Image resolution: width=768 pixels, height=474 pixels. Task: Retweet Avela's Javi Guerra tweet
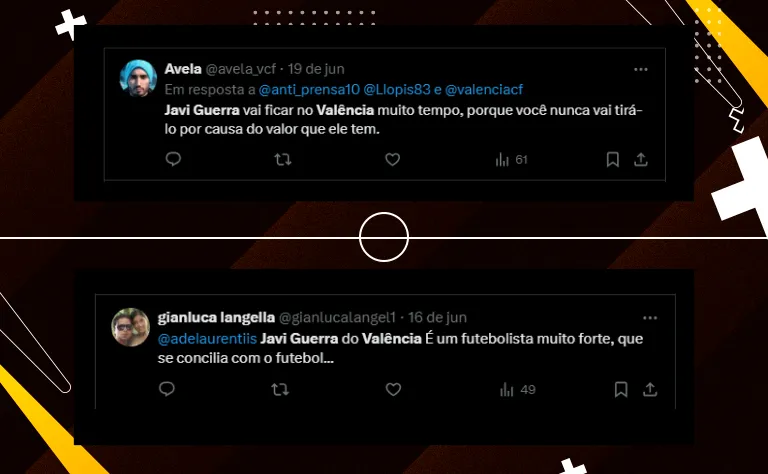(283, 159)
